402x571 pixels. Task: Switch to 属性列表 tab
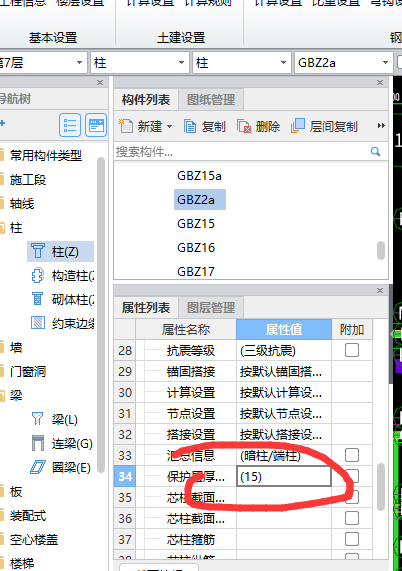pos(146,308)
